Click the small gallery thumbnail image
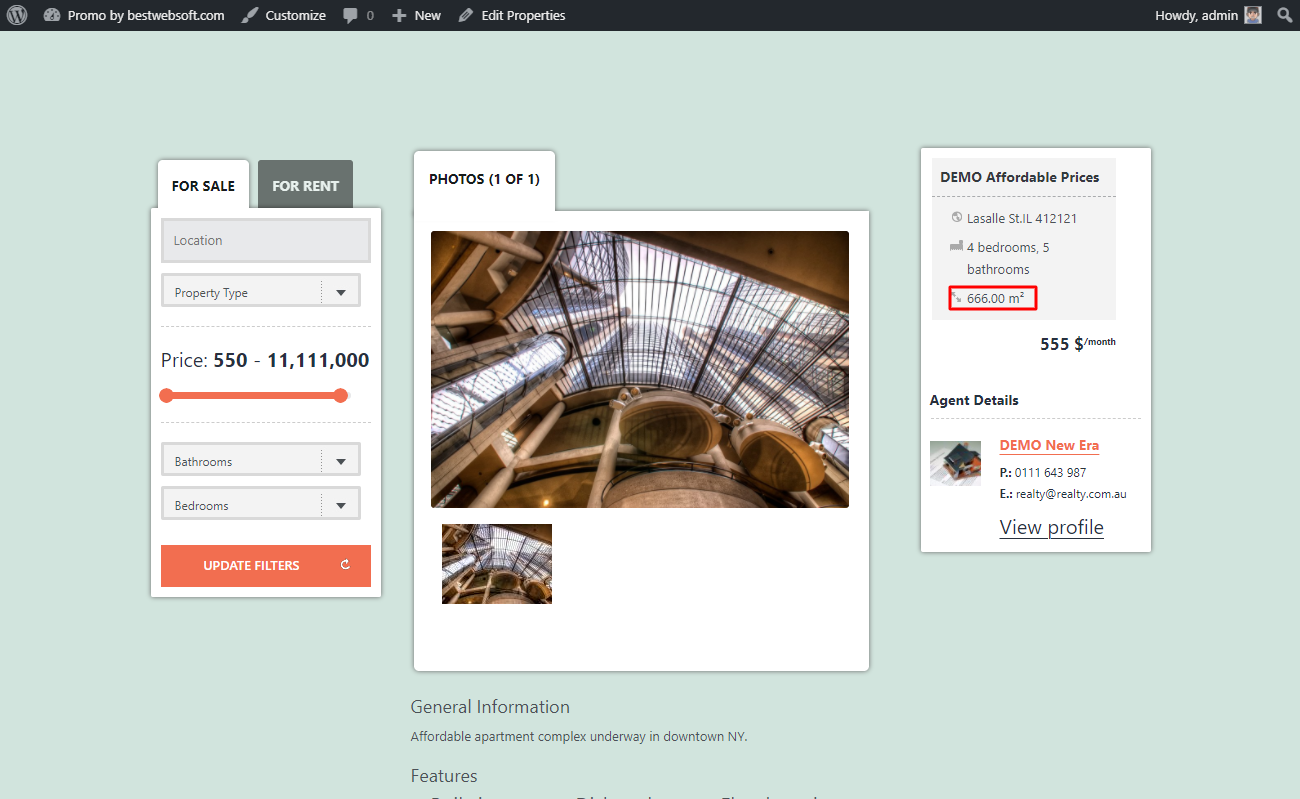 tap(497, 564)
